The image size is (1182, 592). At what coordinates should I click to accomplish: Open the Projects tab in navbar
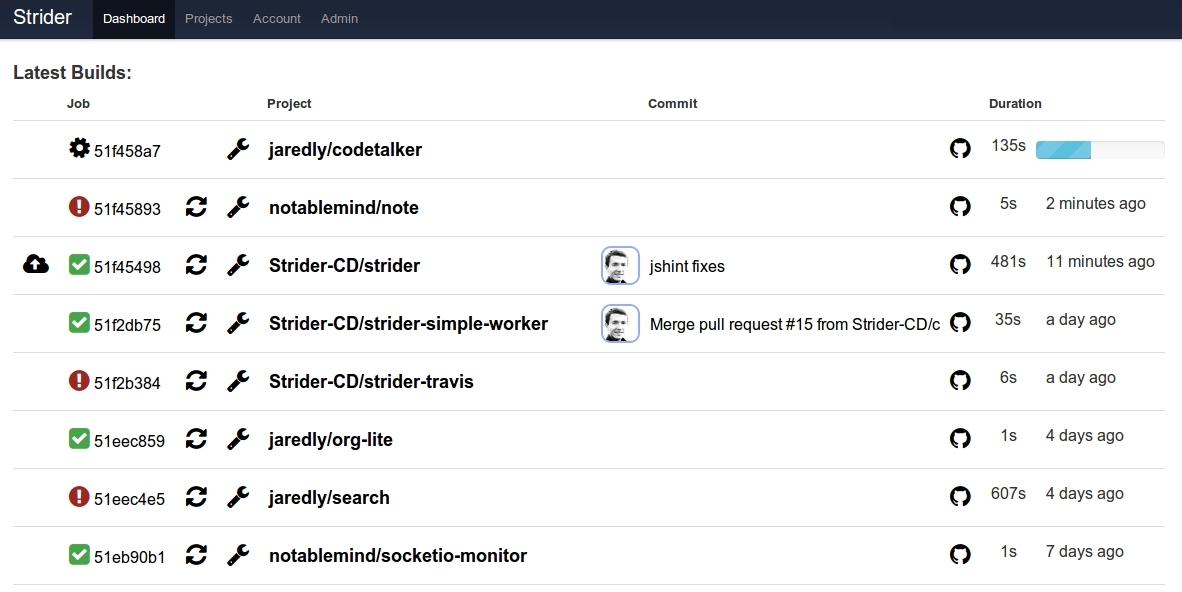(x=208, y=19)
